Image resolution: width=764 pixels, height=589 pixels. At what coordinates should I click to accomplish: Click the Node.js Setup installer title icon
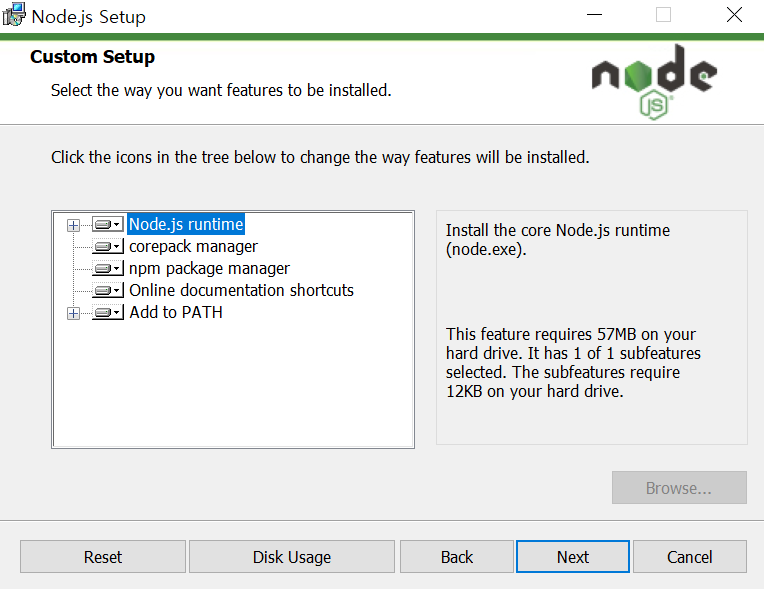coord(14,15)
